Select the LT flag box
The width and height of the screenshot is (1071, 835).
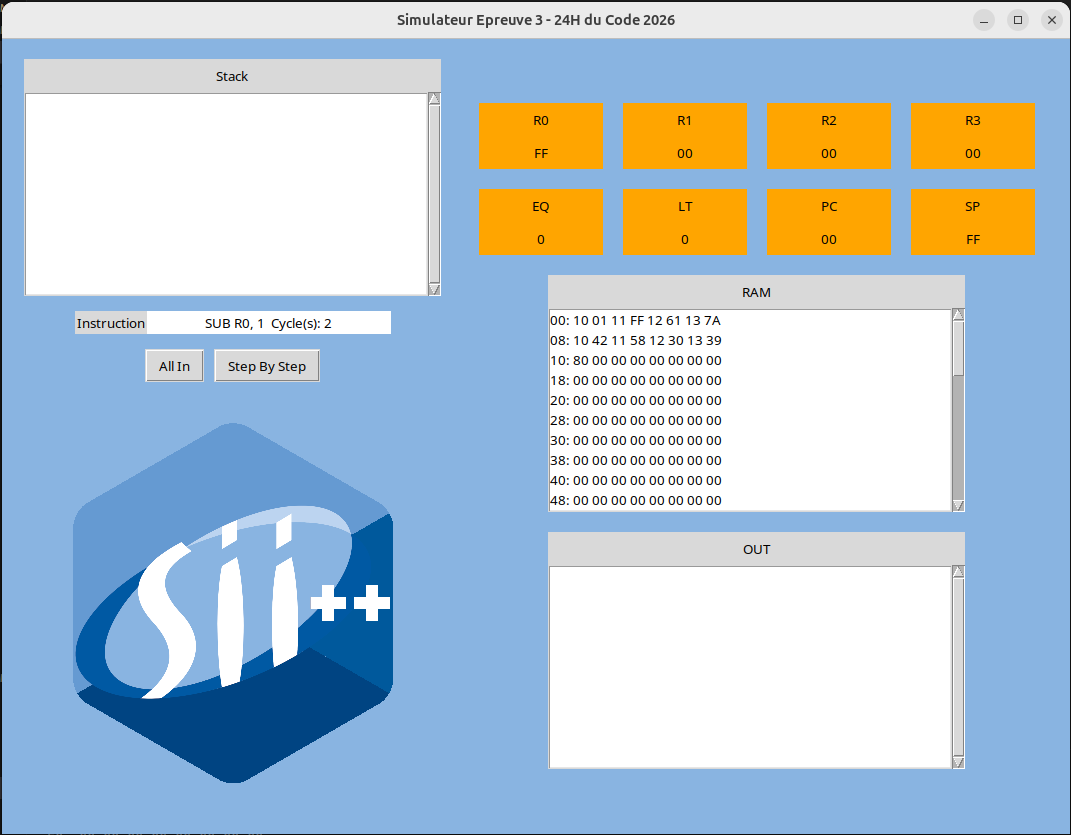click(685, 223)
